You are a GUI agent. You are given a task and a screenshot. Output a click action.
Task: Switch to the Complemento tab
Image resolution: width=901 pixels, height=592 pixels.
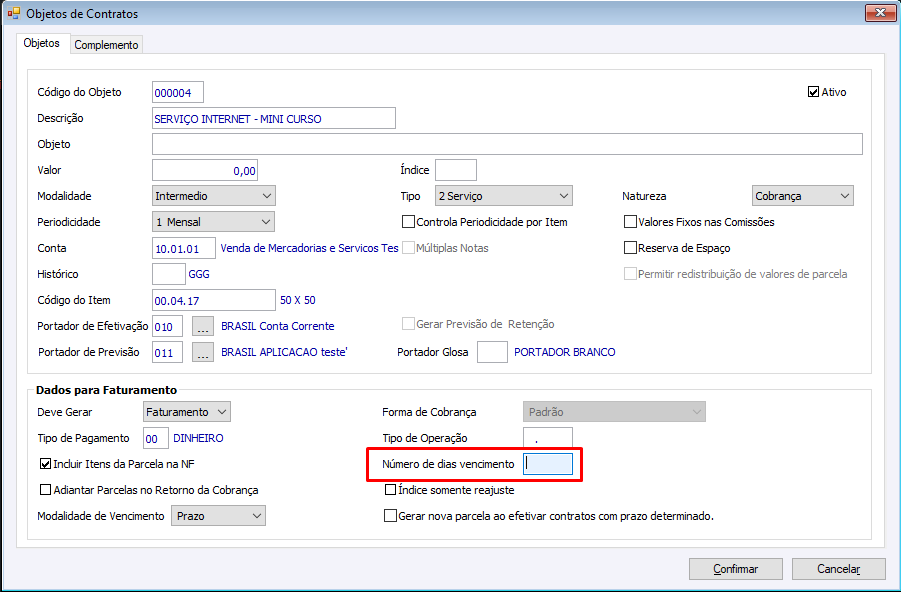[106, 45]
